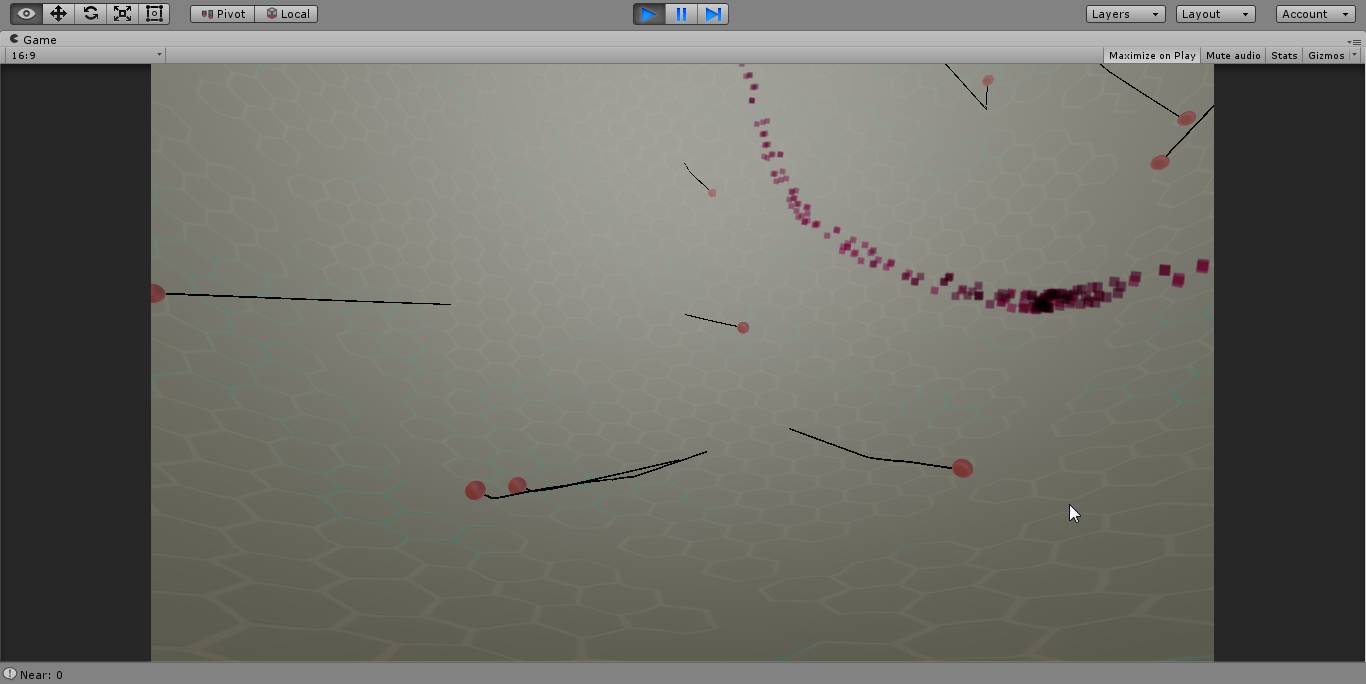This screenshot has width=1366, height=684.
Task: Toggle Gizmos in Game view
Action: point(1326,55)
